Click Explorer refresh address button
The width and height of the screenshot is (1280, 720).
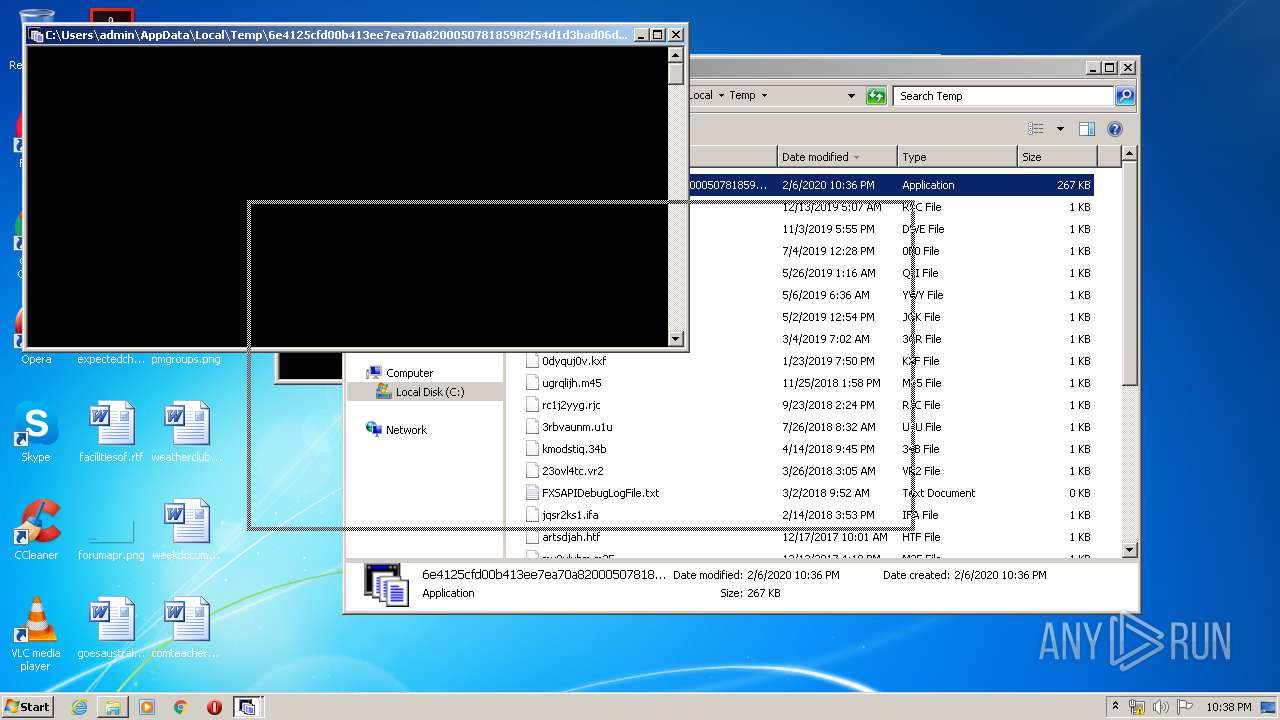(x=876, y=96)
